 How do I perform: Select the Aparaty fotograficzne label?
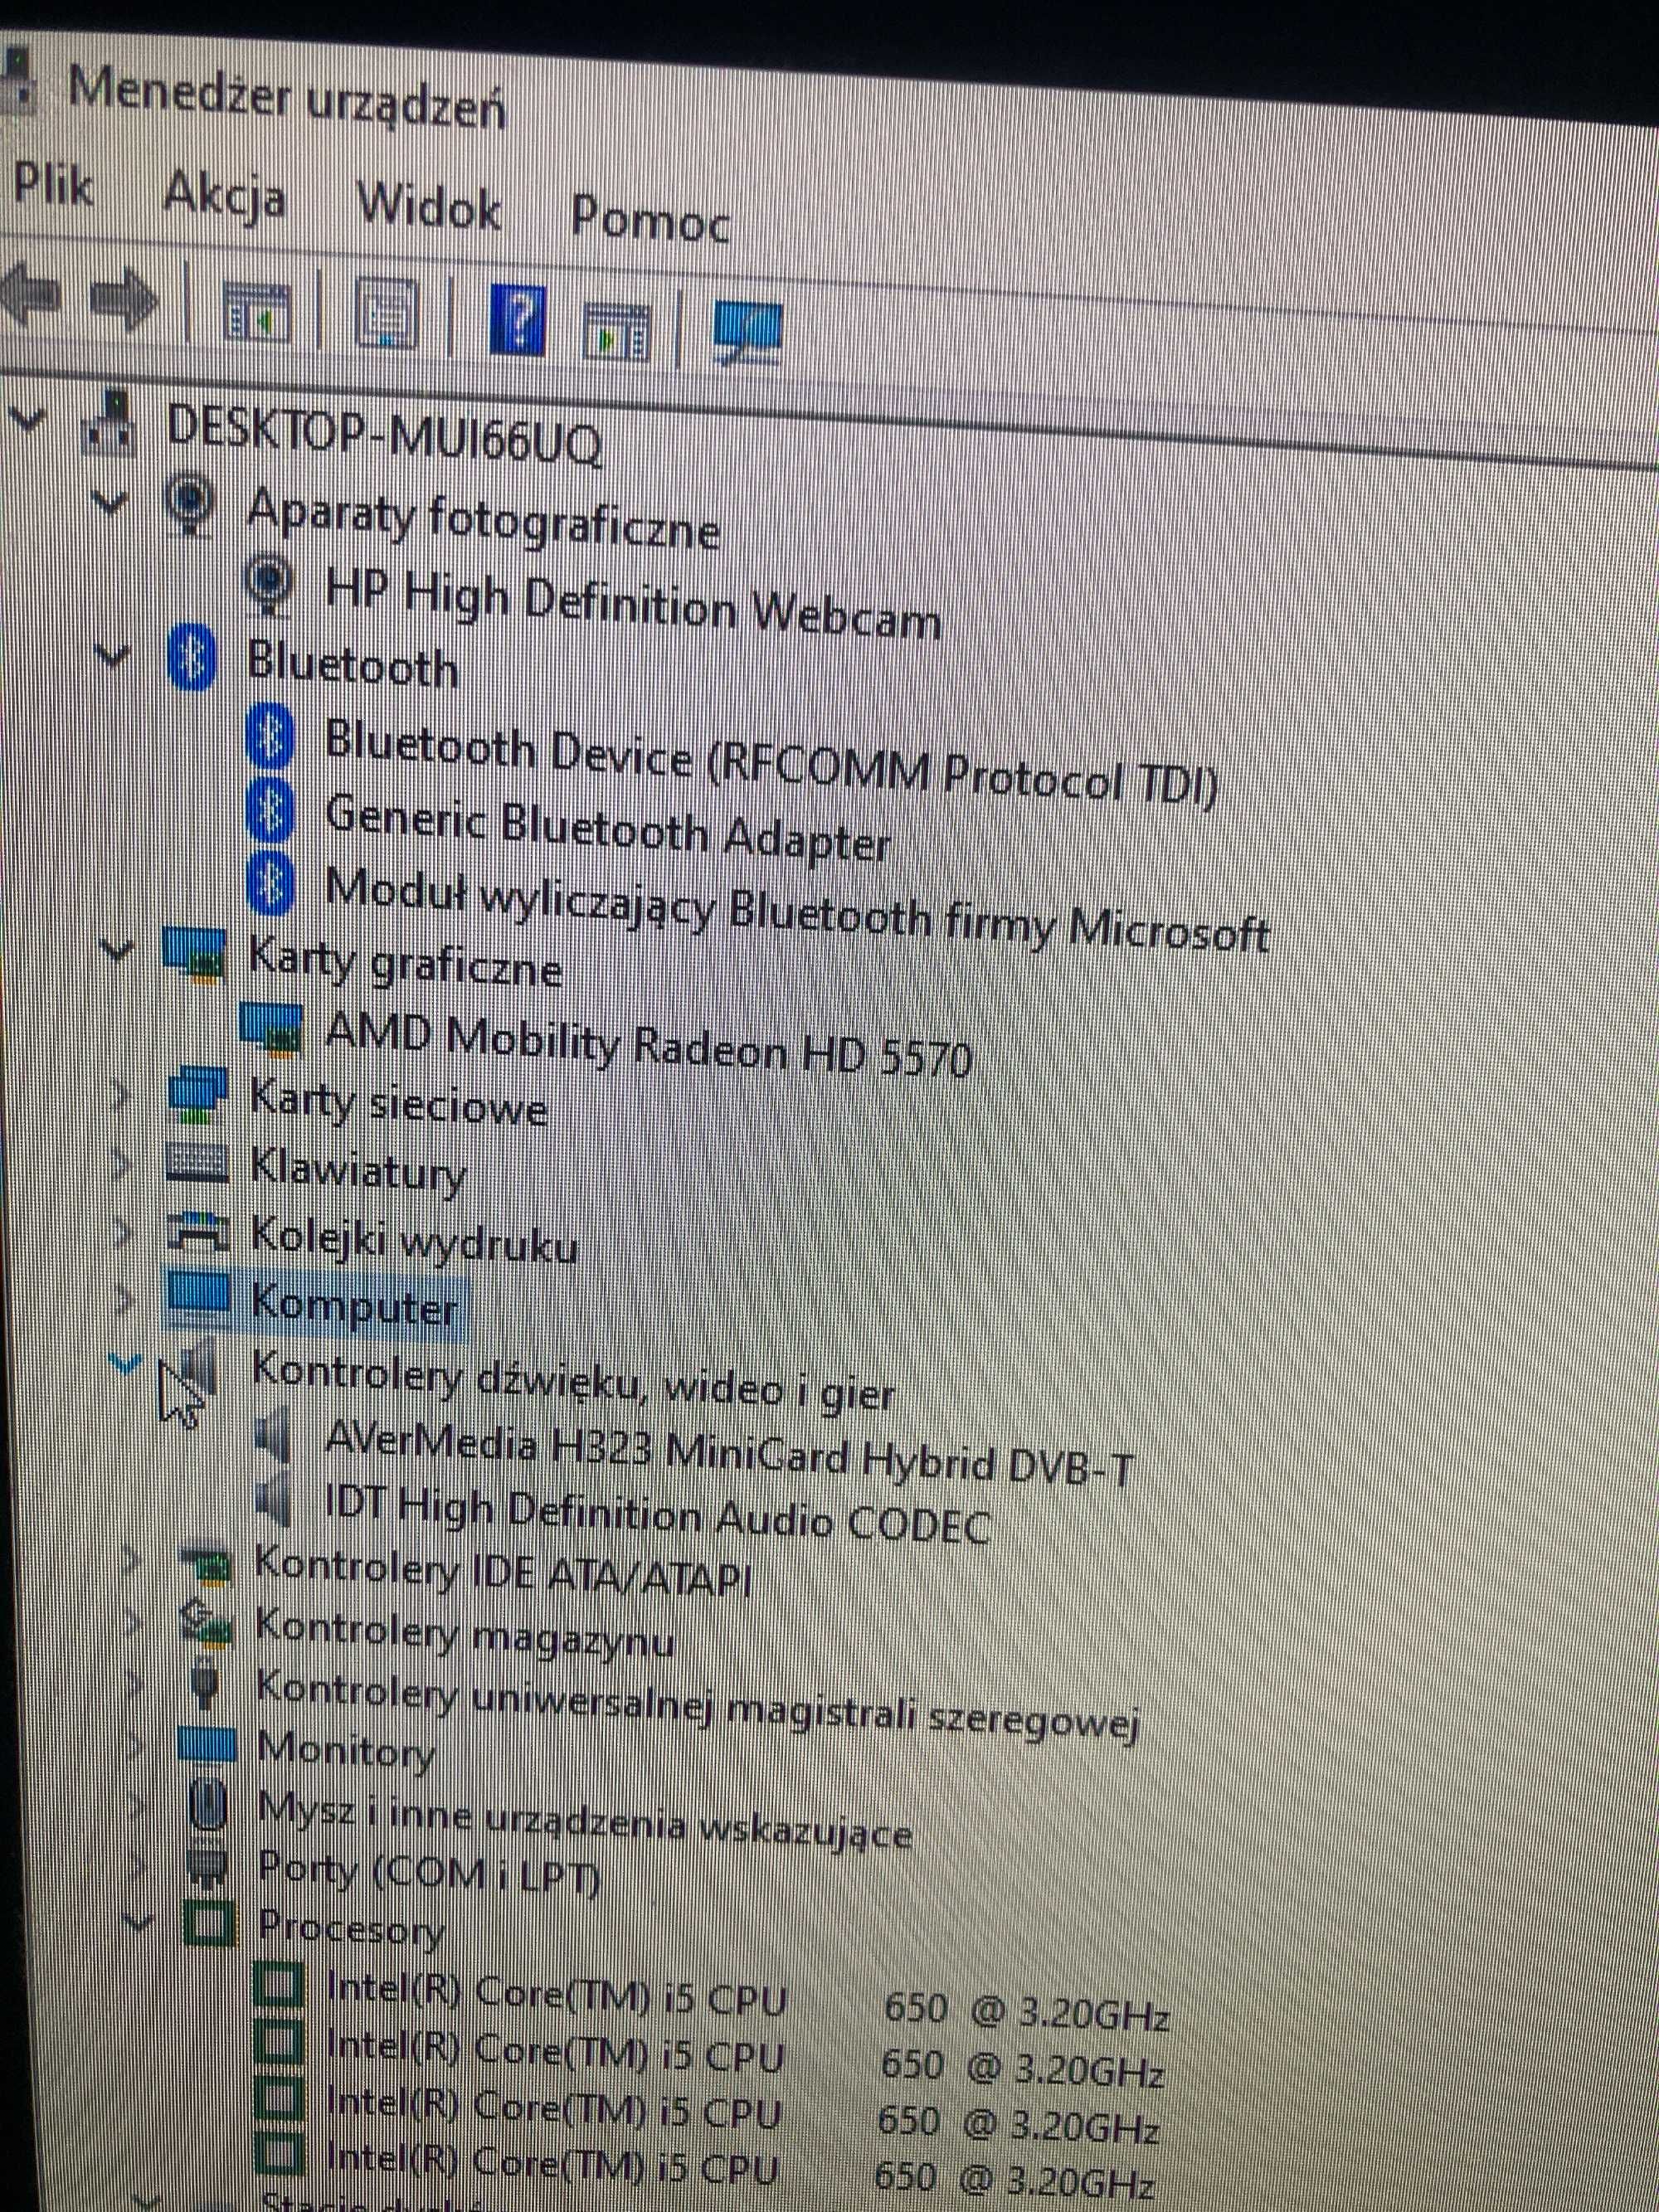[484, 519]
